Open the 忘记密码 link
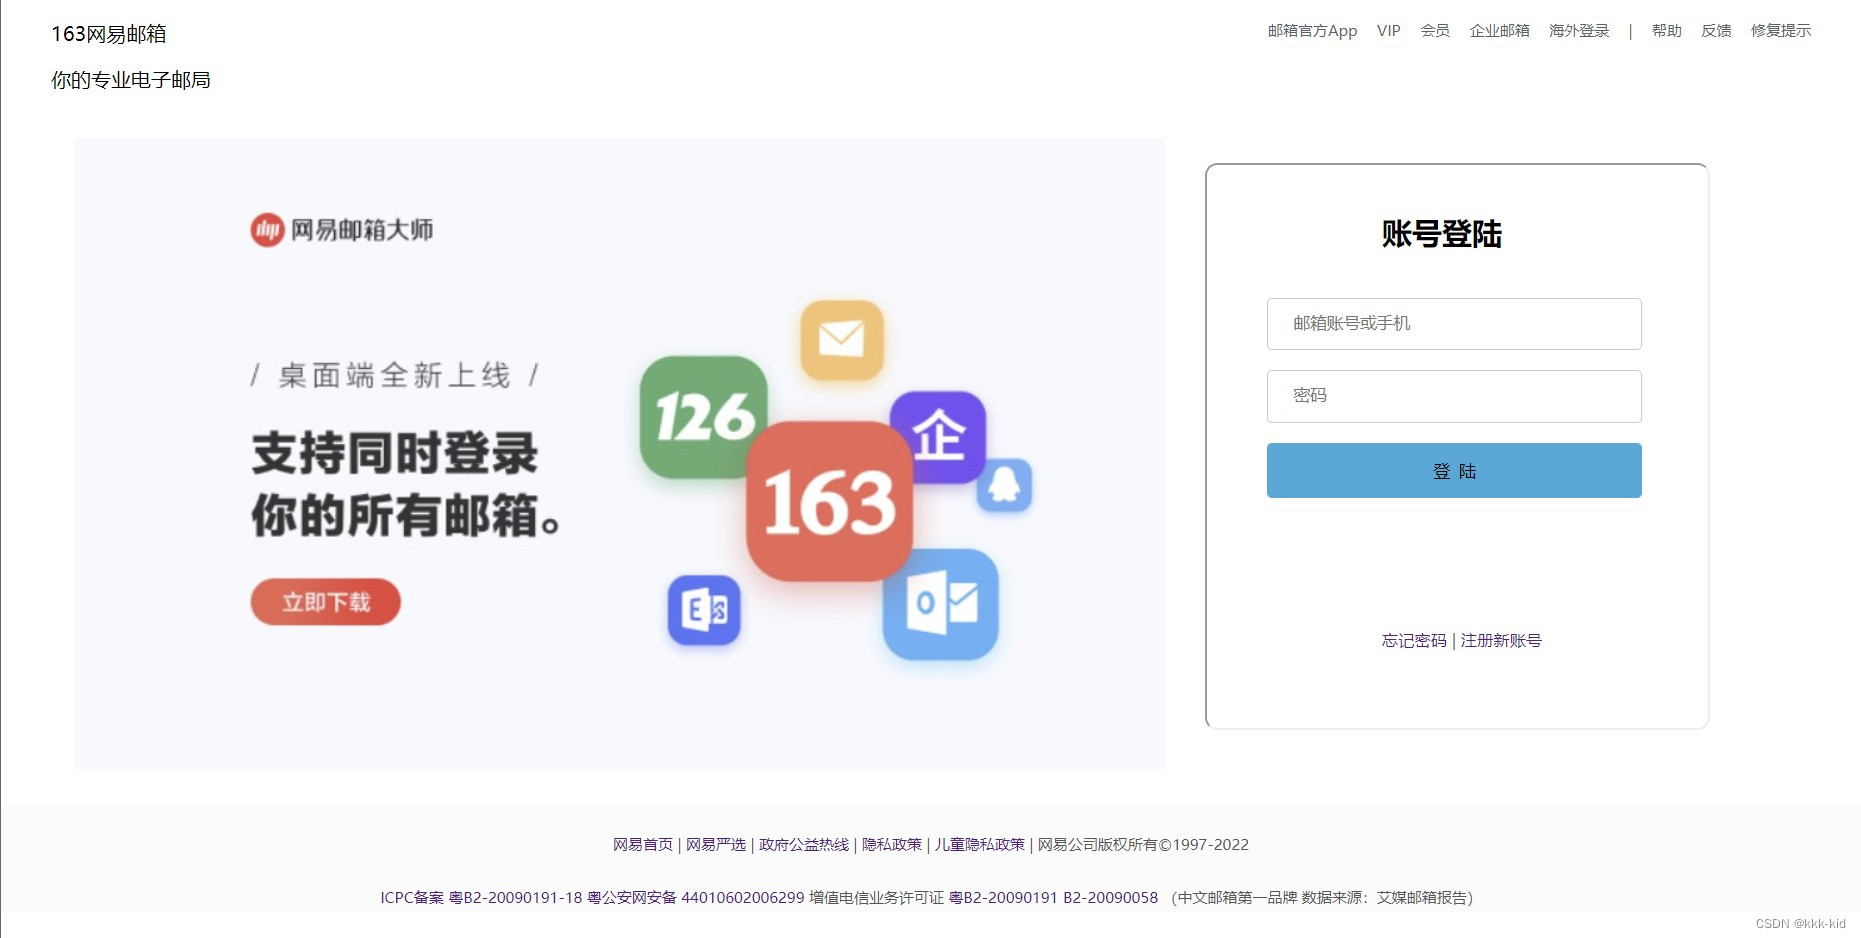The width and height of the screenshot is (1861, 938). [x=1414, y=641]
